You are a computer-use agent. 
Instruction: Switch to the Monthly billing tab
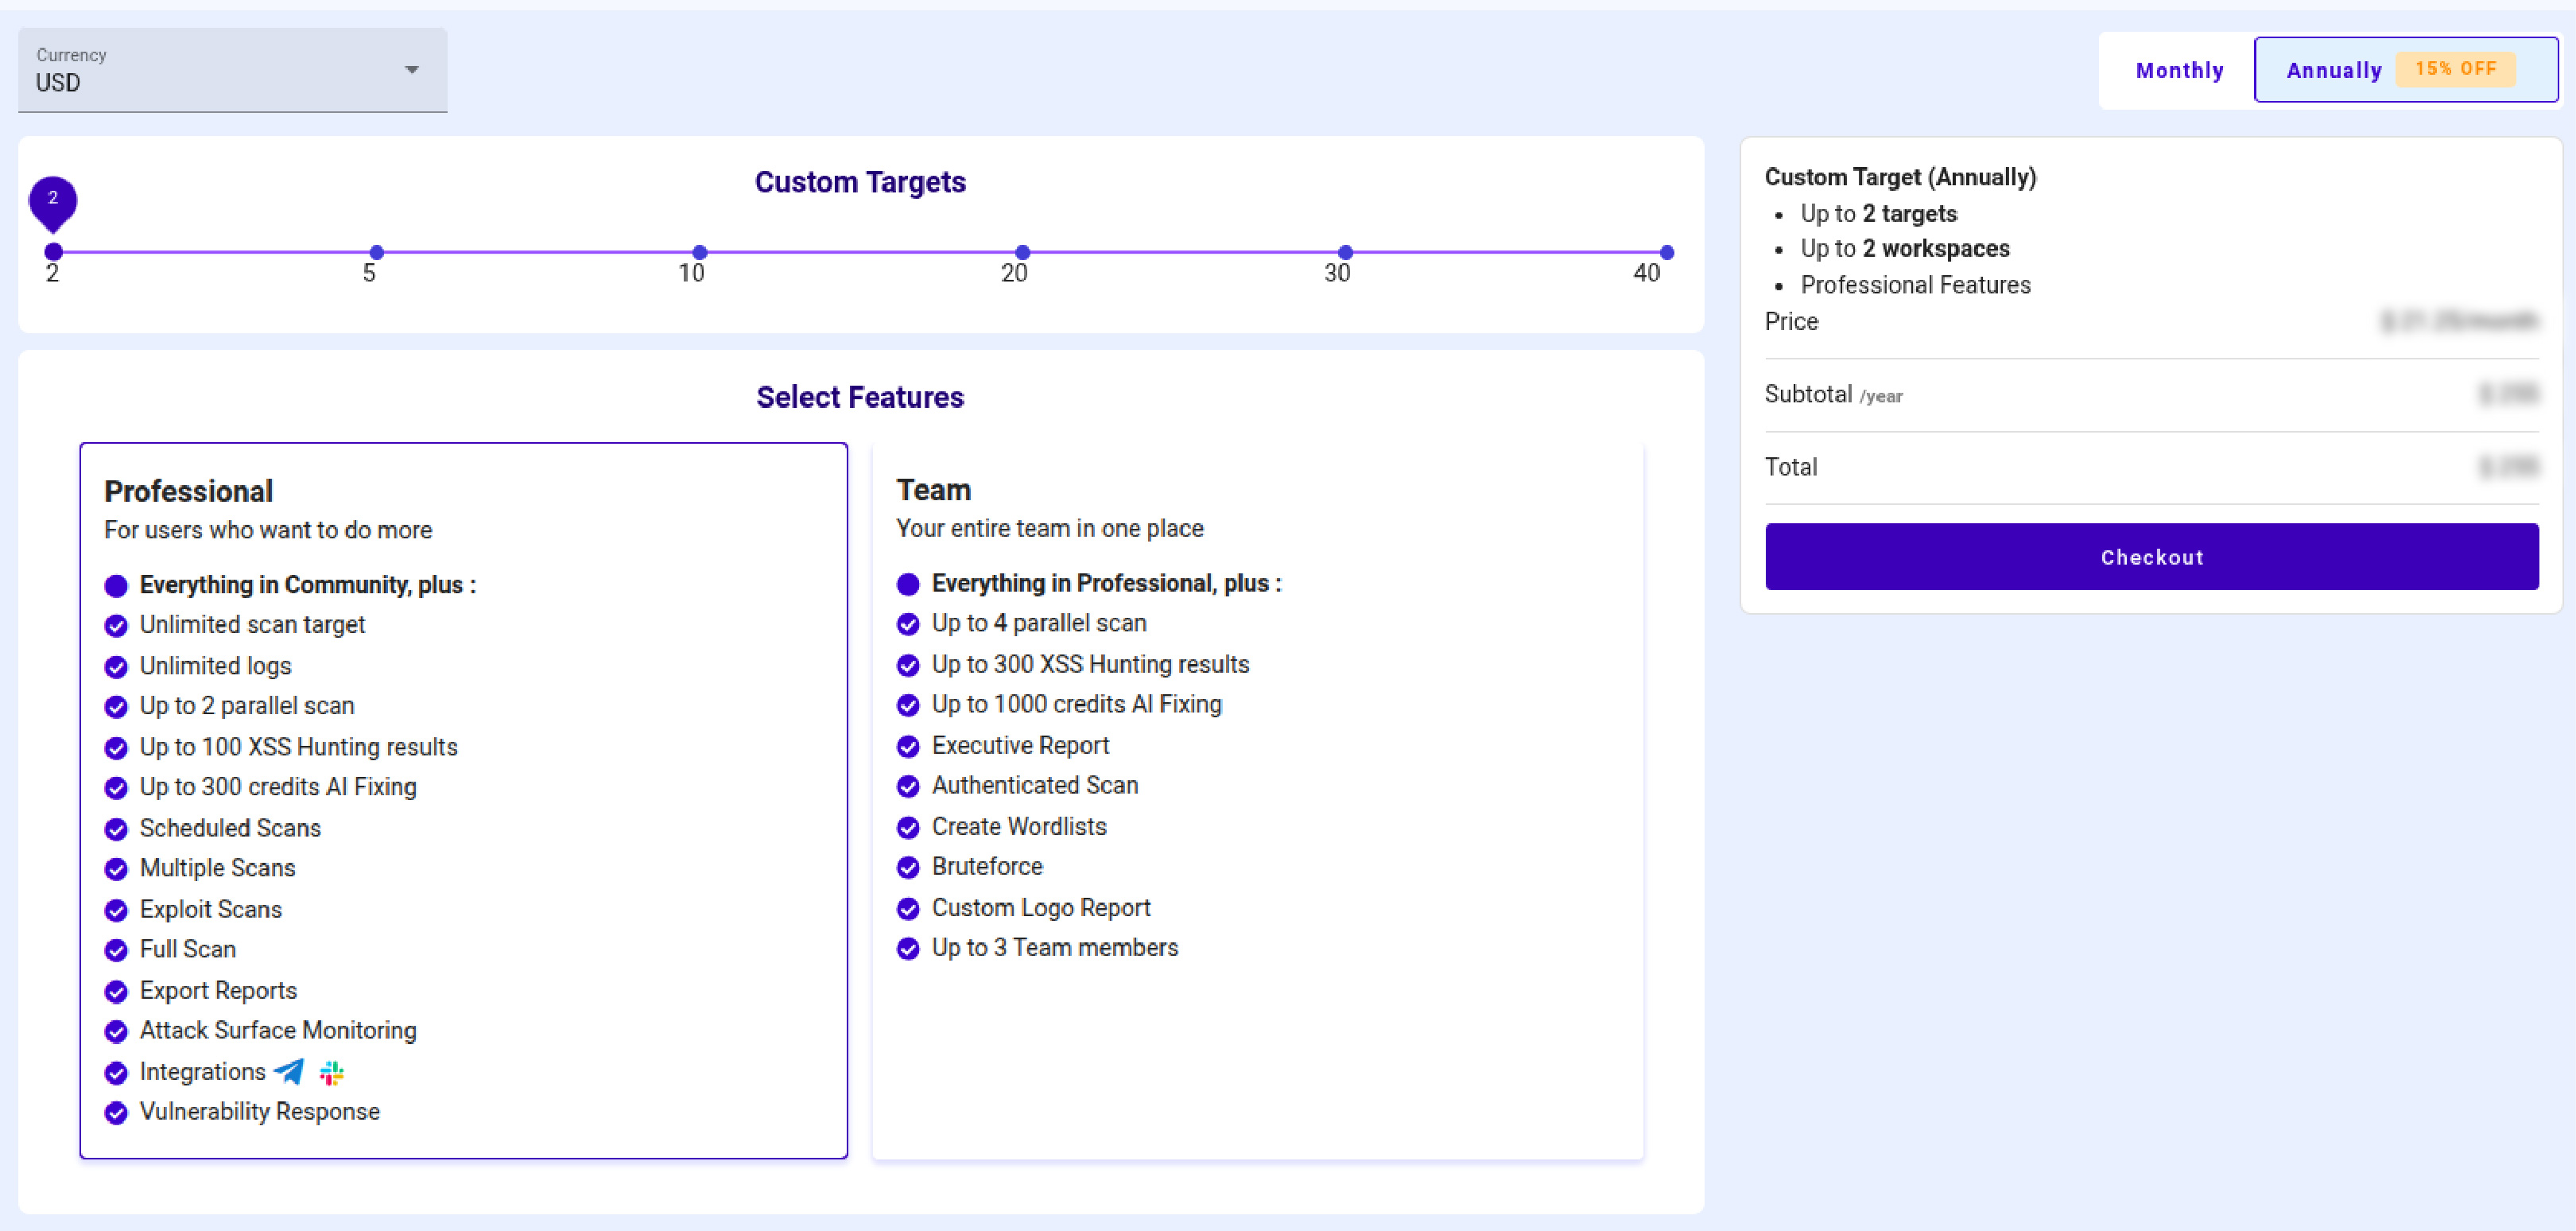(2179, 70)
